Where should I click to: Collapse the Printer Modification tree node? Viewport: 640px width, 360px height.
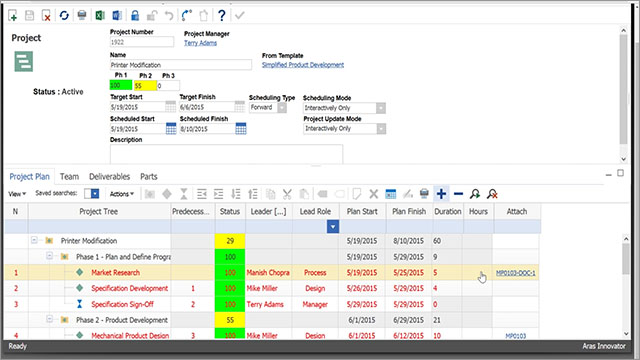34,240
